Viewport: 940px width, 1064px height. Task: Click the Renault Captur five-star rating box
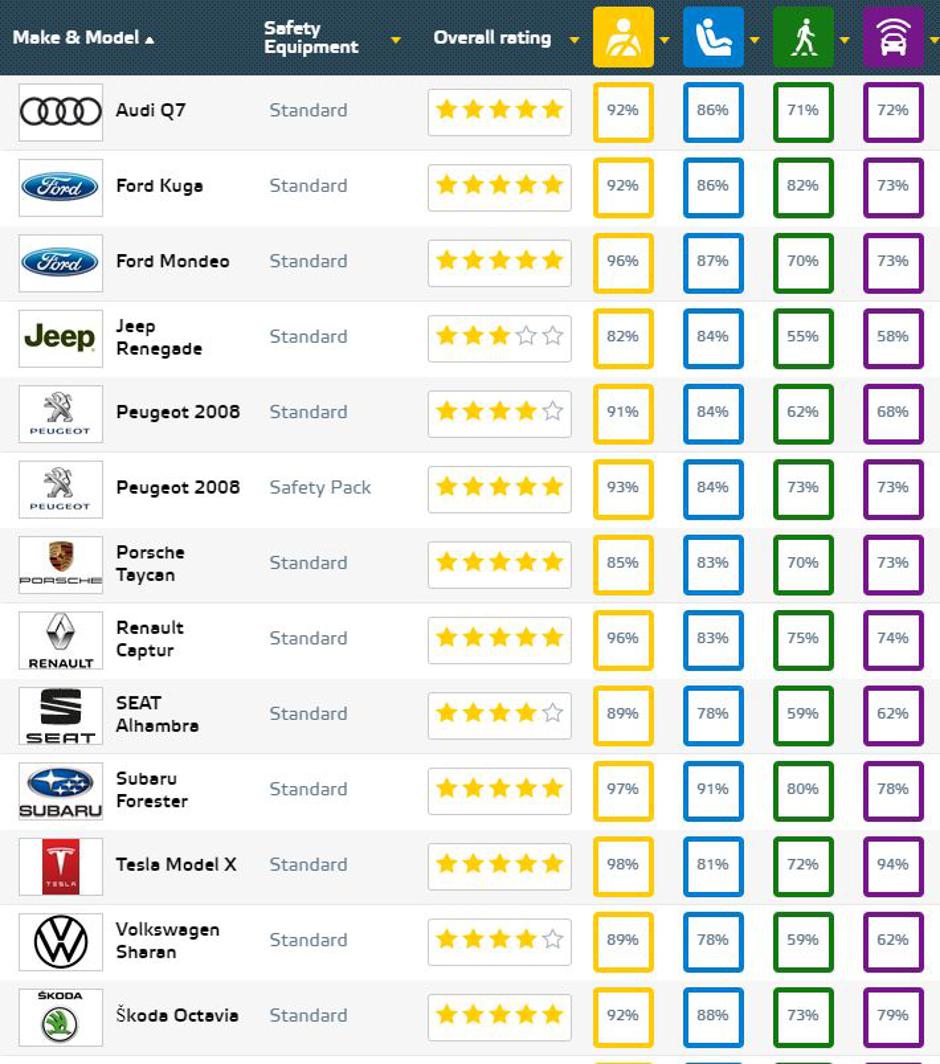[499, 638]
